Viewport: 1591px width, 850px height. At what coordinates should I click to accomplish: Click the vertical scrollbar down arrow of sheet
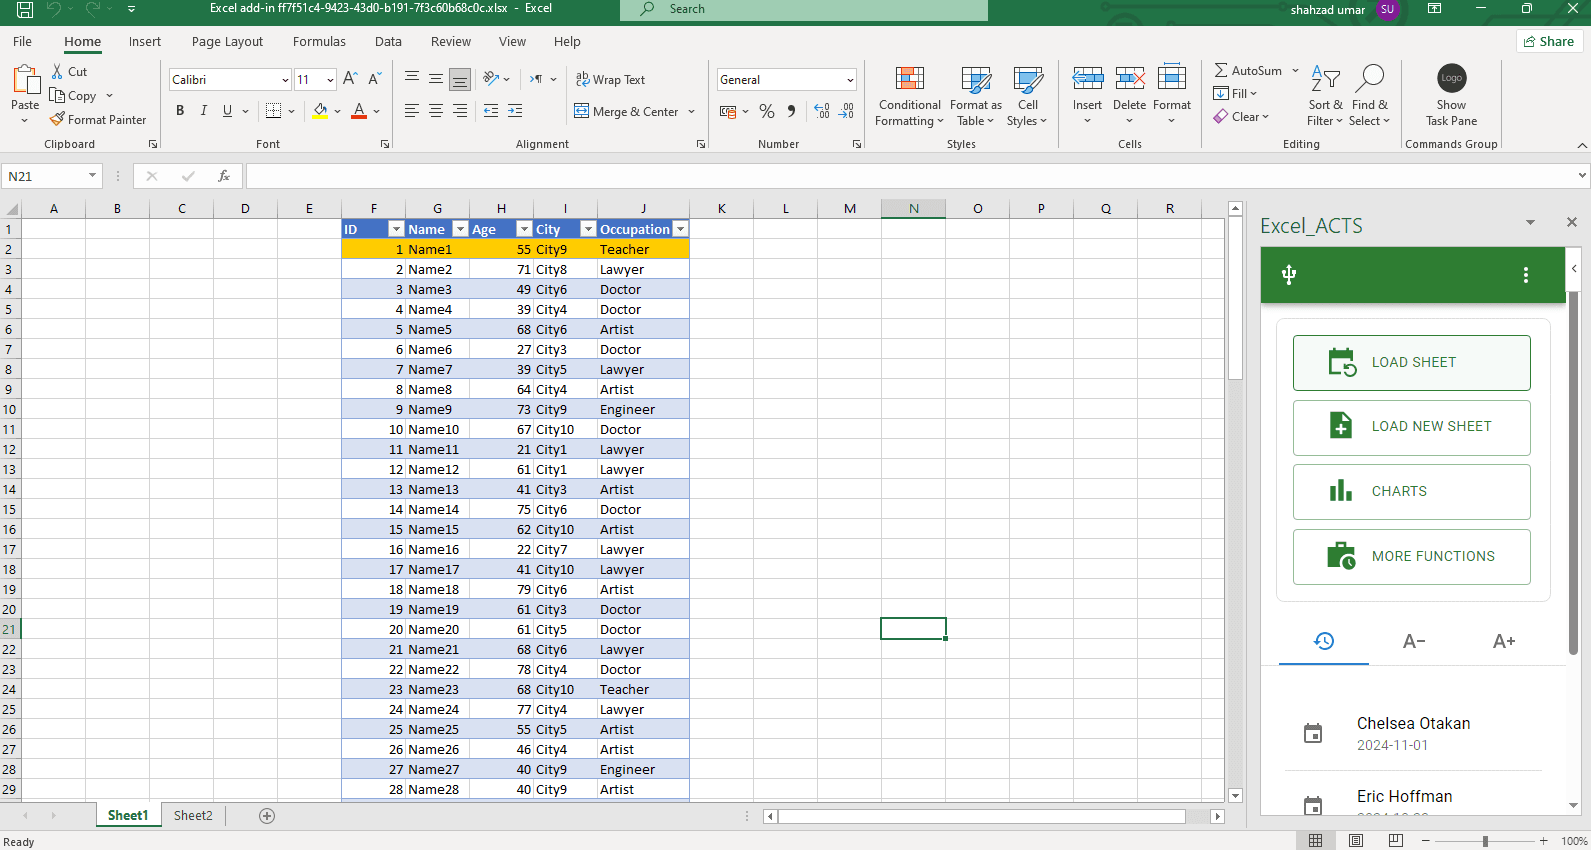1236,796
